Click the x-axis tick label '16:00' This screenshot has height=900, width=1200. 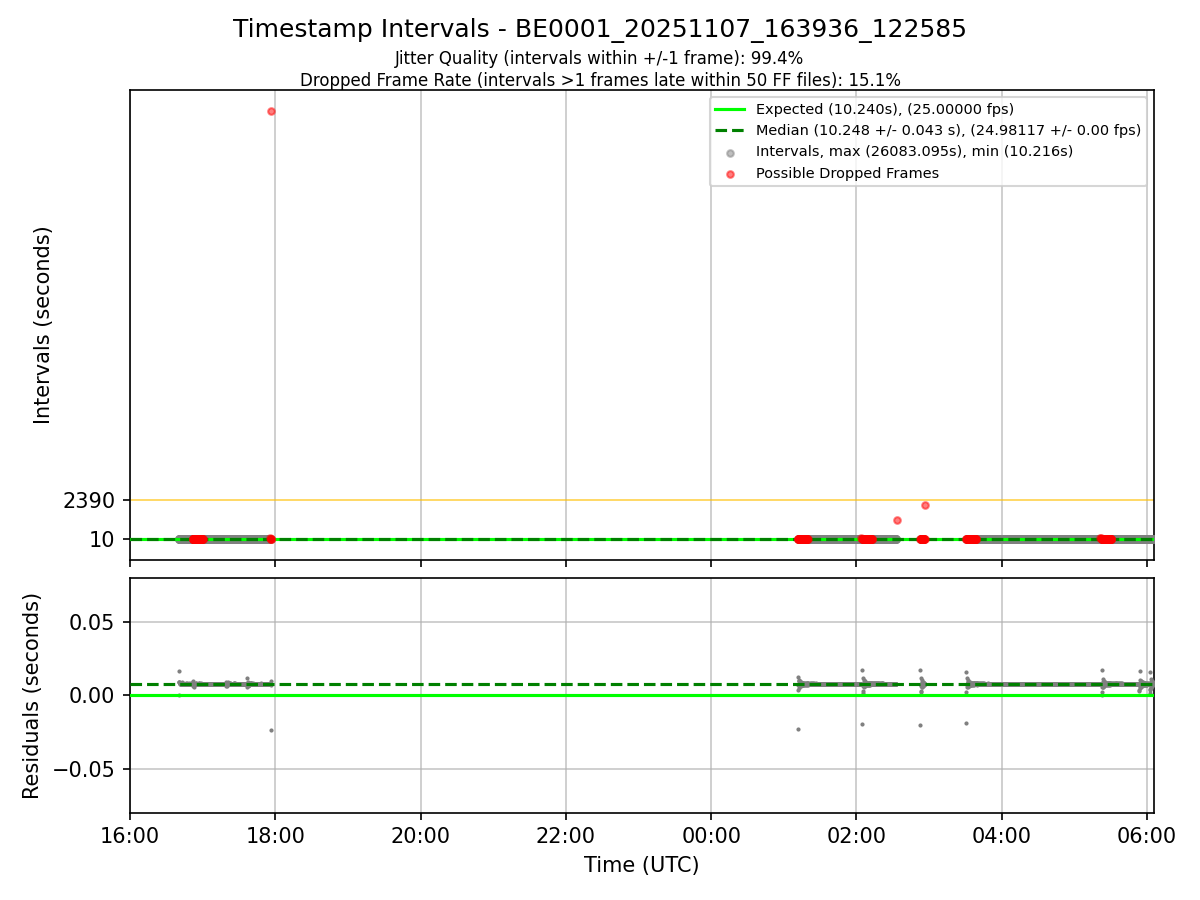[x=130, y=835]
